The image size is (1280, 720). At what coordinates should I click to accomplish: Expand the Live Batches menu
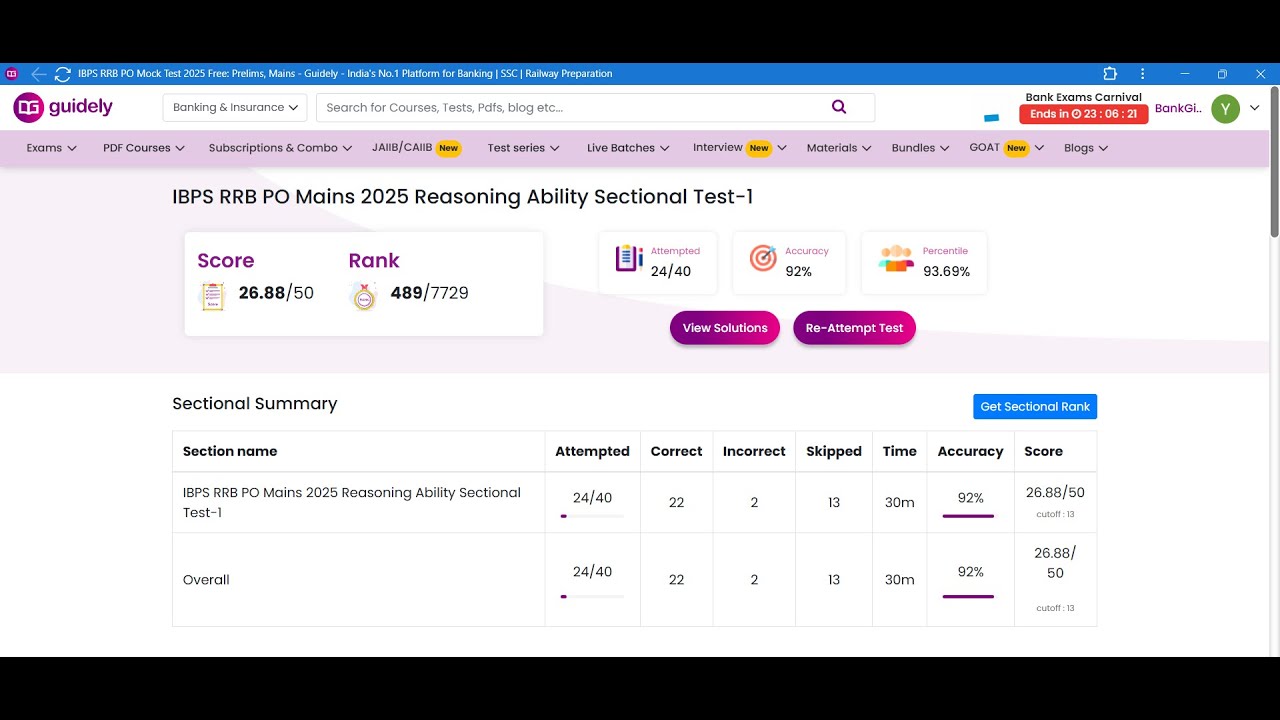pos(628,148)
